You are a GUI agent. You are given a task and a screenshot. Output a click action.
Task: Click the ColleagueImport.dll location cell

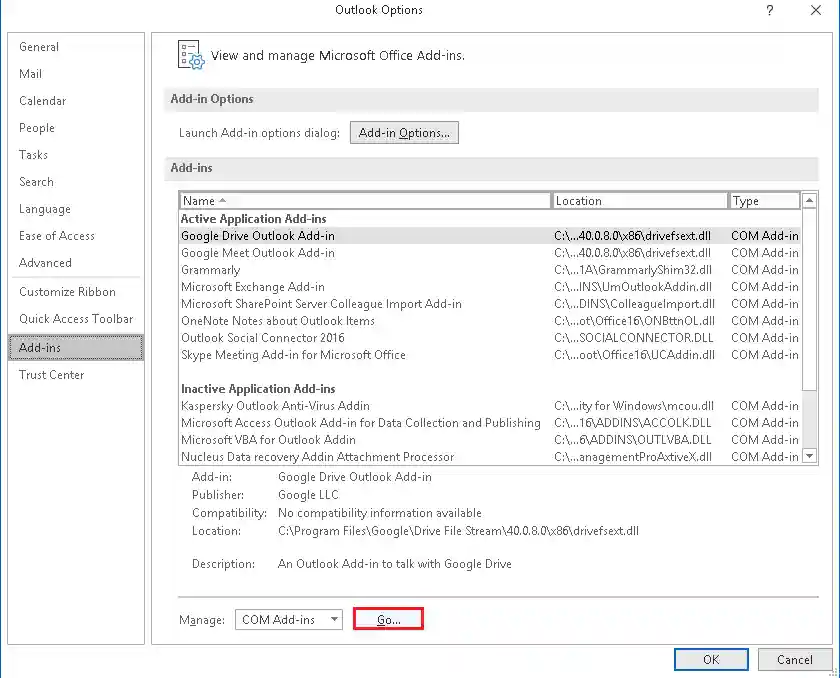634,304
